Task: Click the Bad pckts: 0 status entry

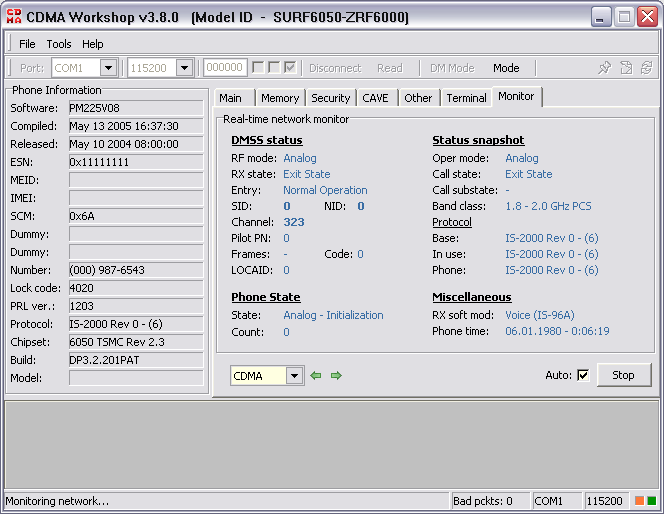Action: pos(490,501)
